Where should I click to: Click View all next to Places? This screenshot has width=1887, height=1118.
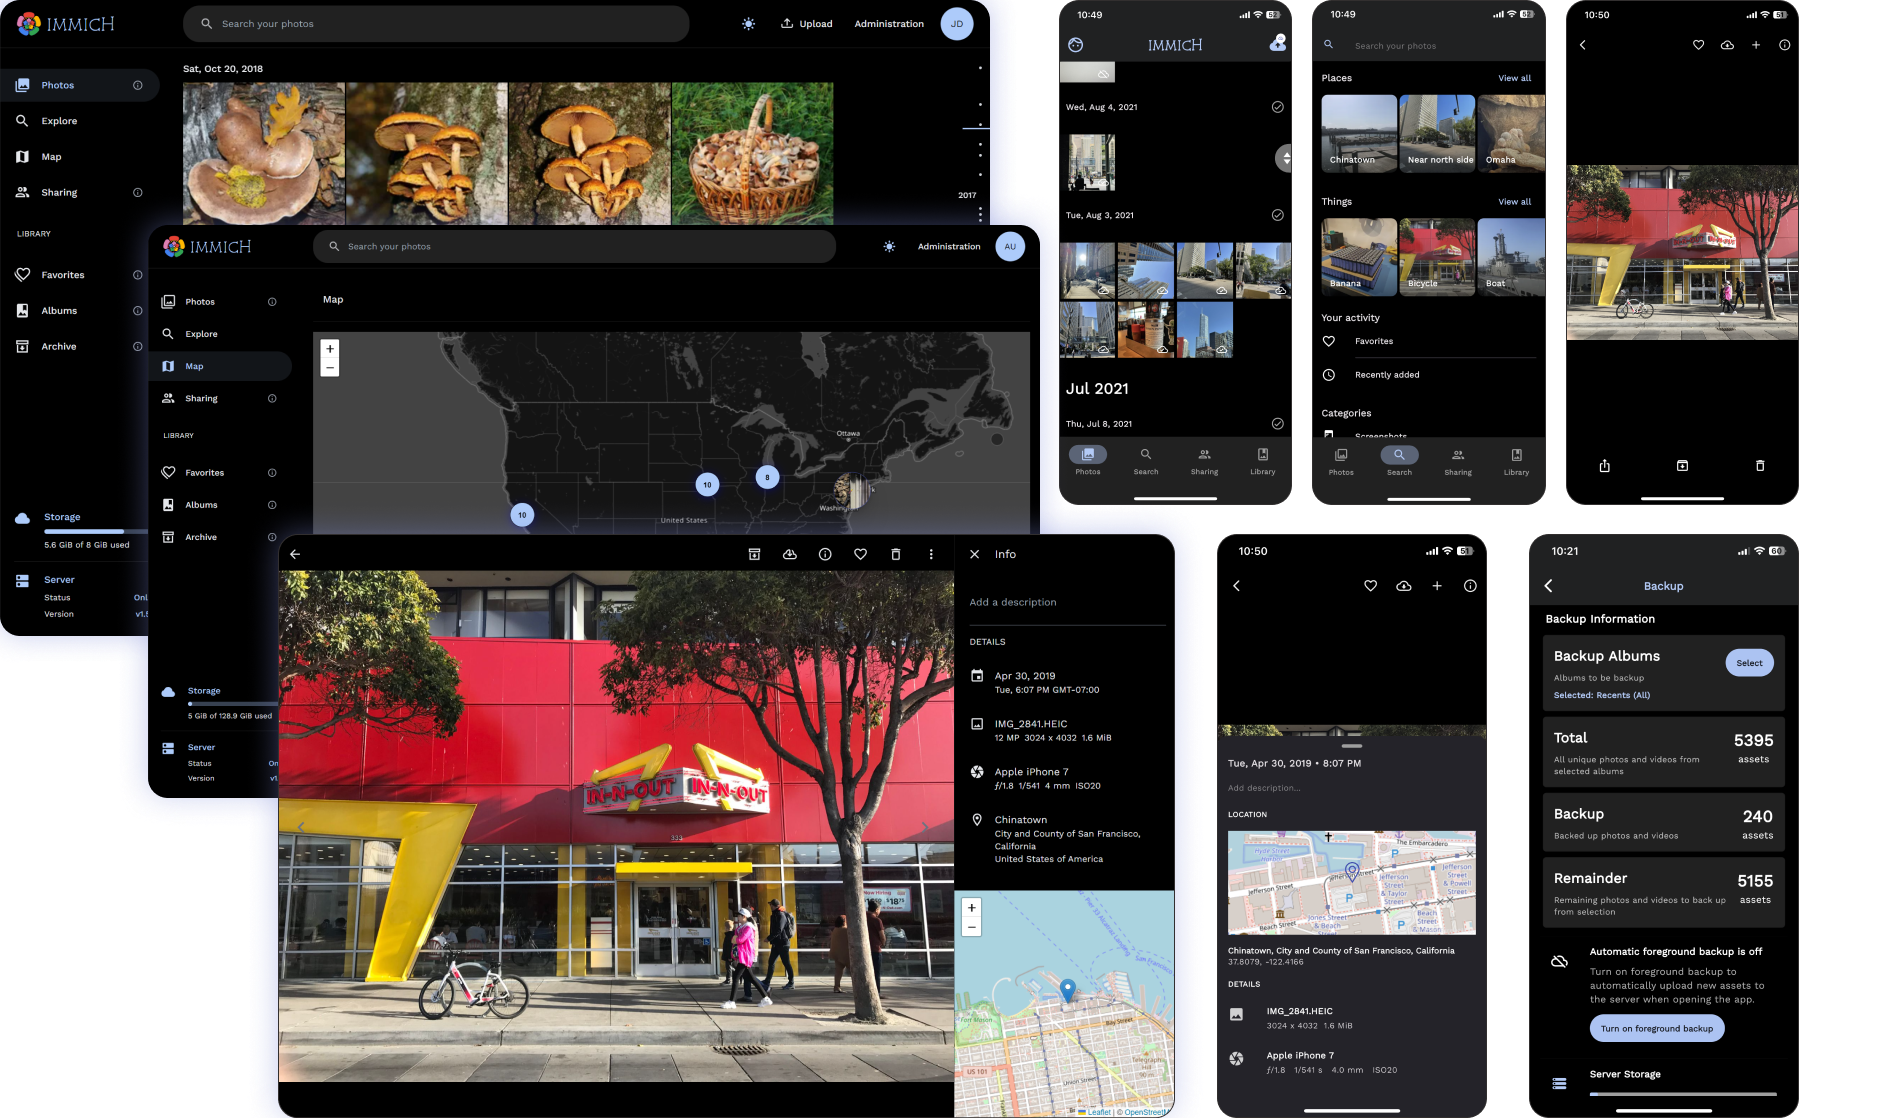pyautogui.click(x=1514, y=77)
